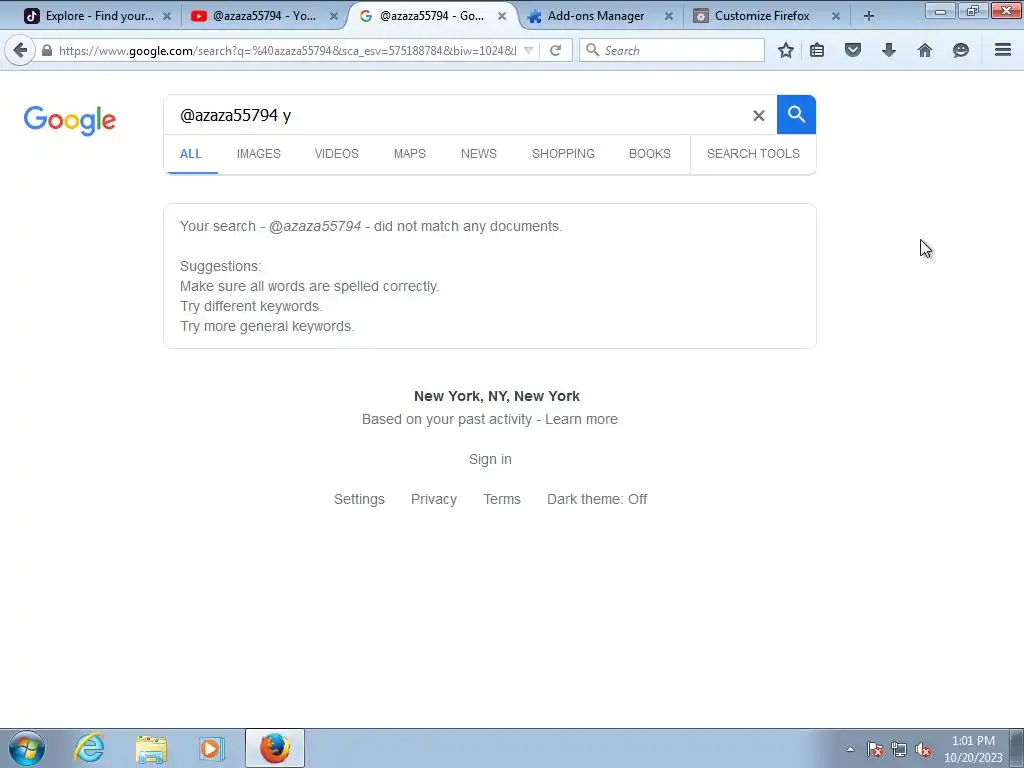
Task: Click the Firefox taskbar button
Action: 275,748
